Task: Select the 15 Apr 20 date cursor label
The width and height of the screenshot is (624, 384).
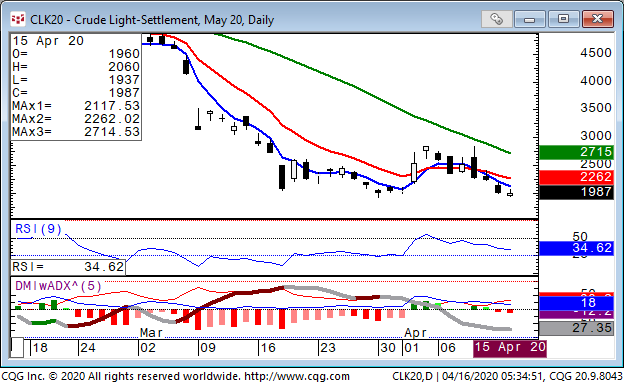Action: pyautogui.click(x=510, y=348)
